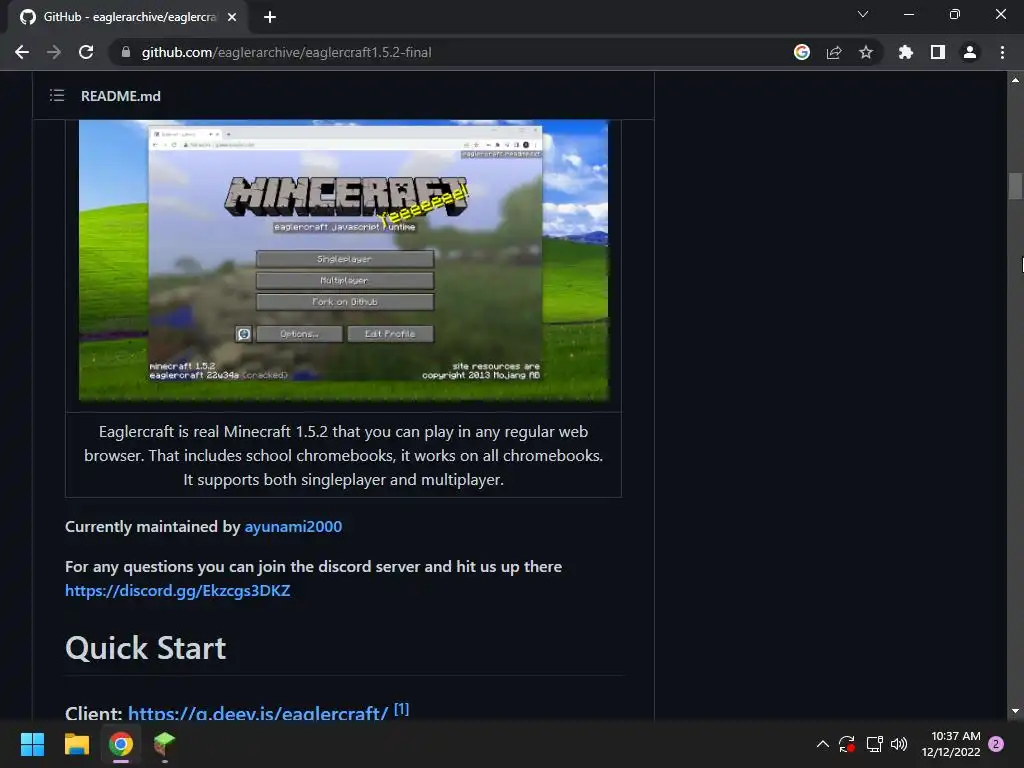This screenshot has height=768, width=1024.
Task: Reload the GitHub page
Action: (86, 52)
